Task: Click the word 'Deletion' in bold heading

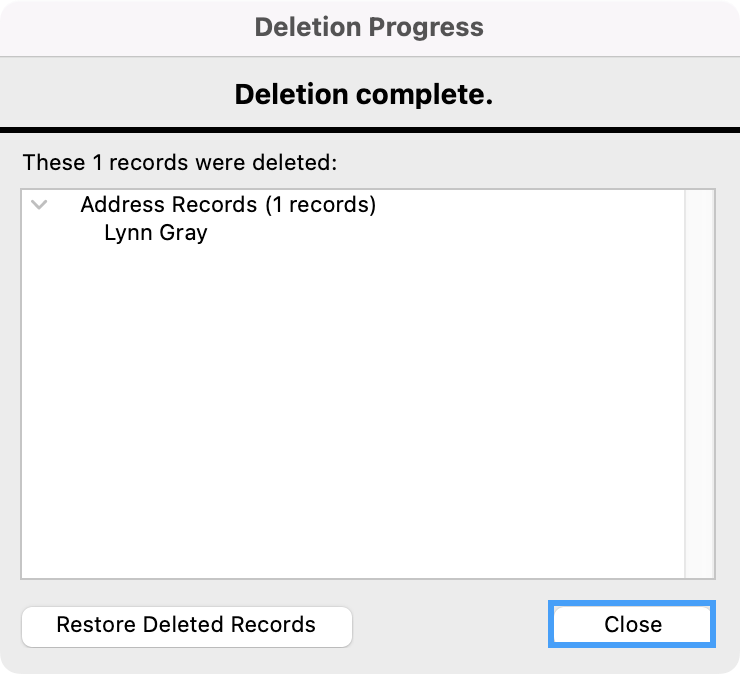Action: coord(285,95)
